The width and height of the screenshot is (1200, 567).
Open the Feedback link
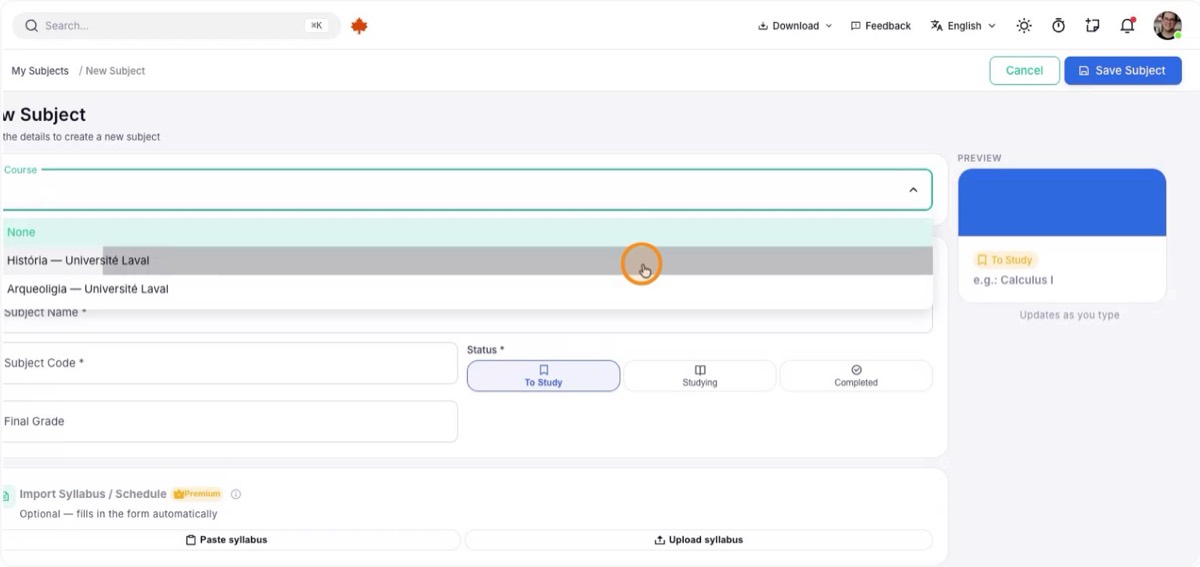[880, 26]
